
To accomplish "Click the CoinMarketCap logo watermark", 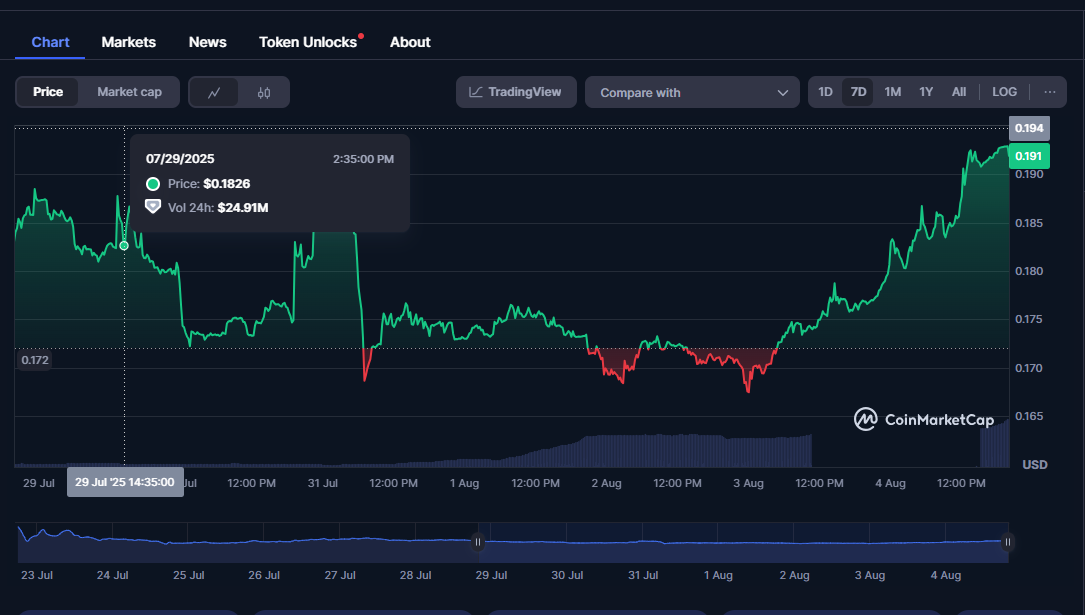I will (924, 419).
